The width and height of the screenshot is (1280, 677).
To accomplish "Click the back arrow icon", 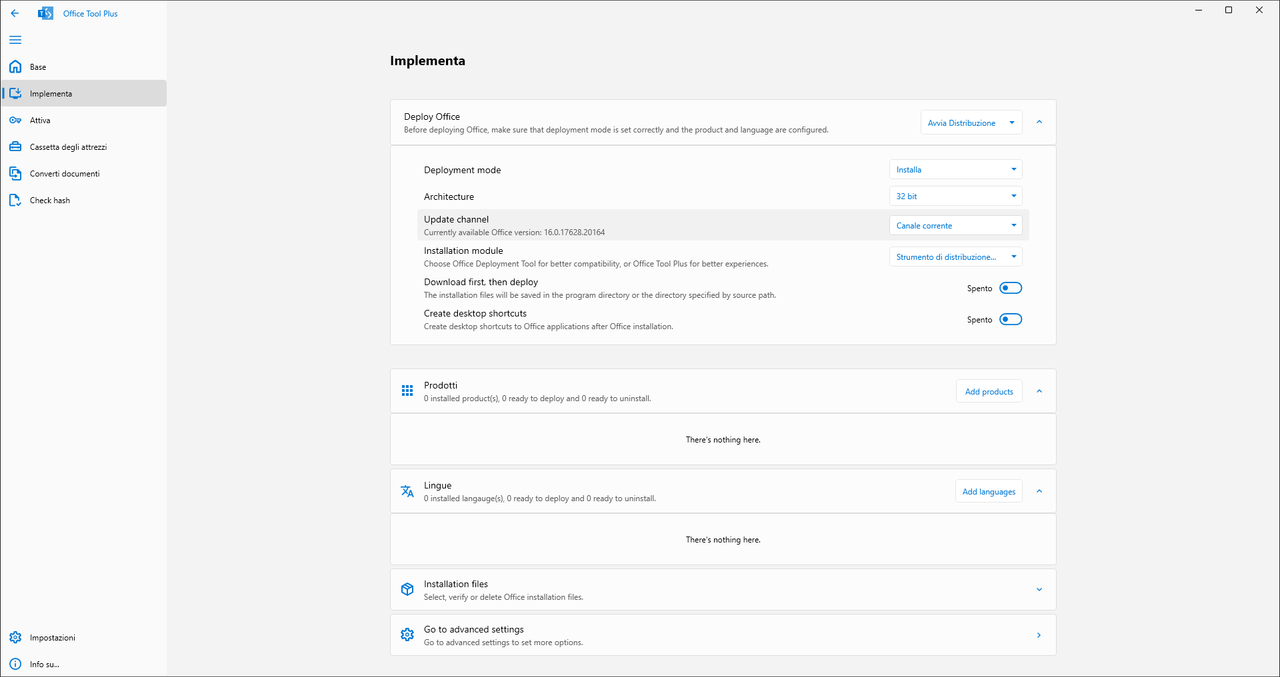I will coord(15,13).
